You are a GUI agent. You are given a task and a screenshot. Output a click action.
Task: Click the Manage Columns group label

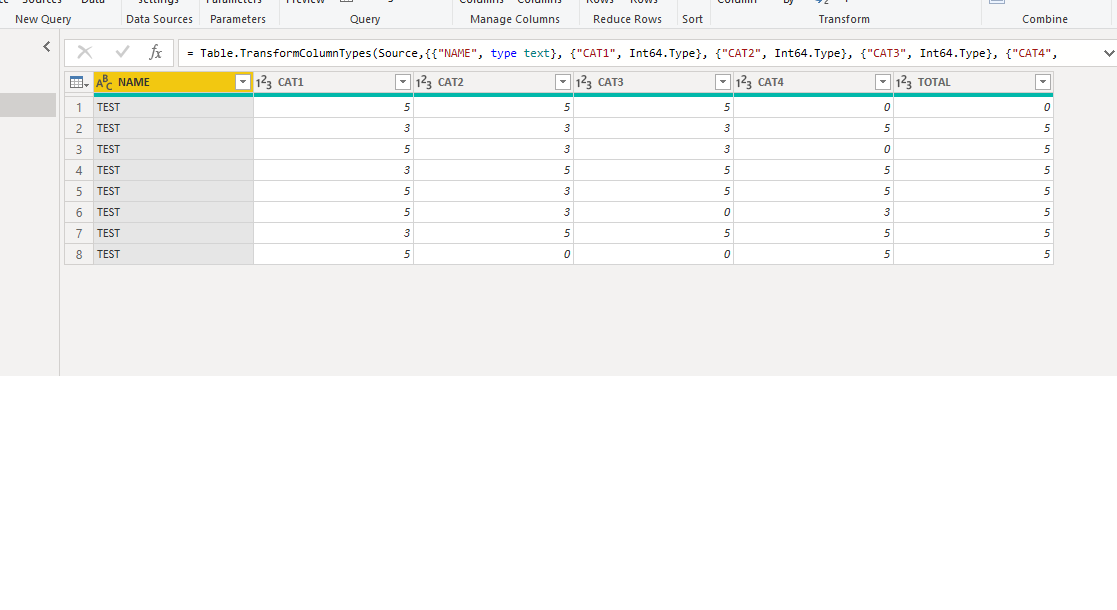(515, 19)
